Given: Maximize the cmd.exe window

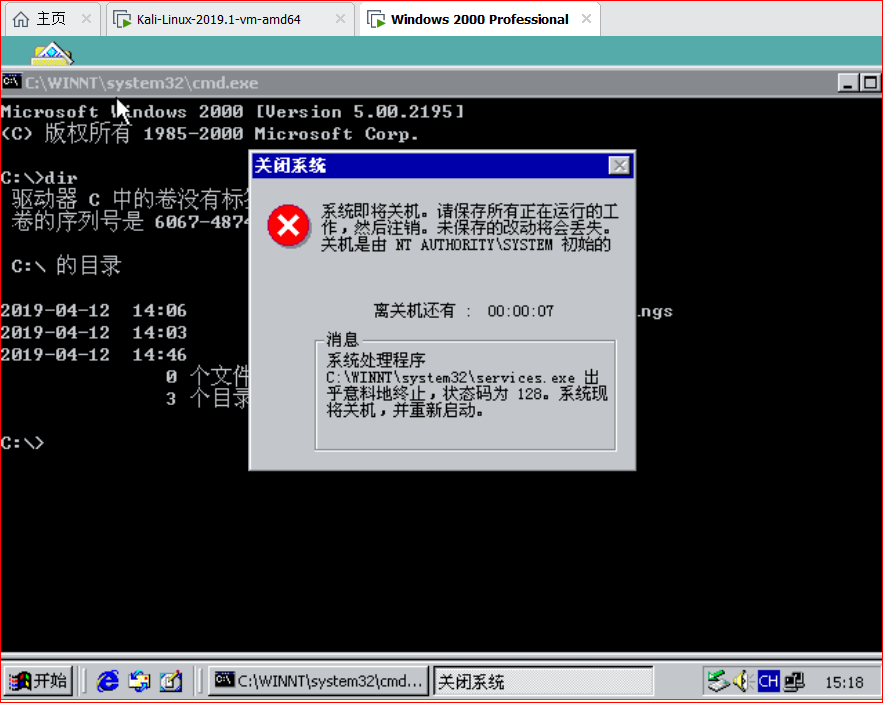Looking at the screenshot, I should tap(869, 83).
